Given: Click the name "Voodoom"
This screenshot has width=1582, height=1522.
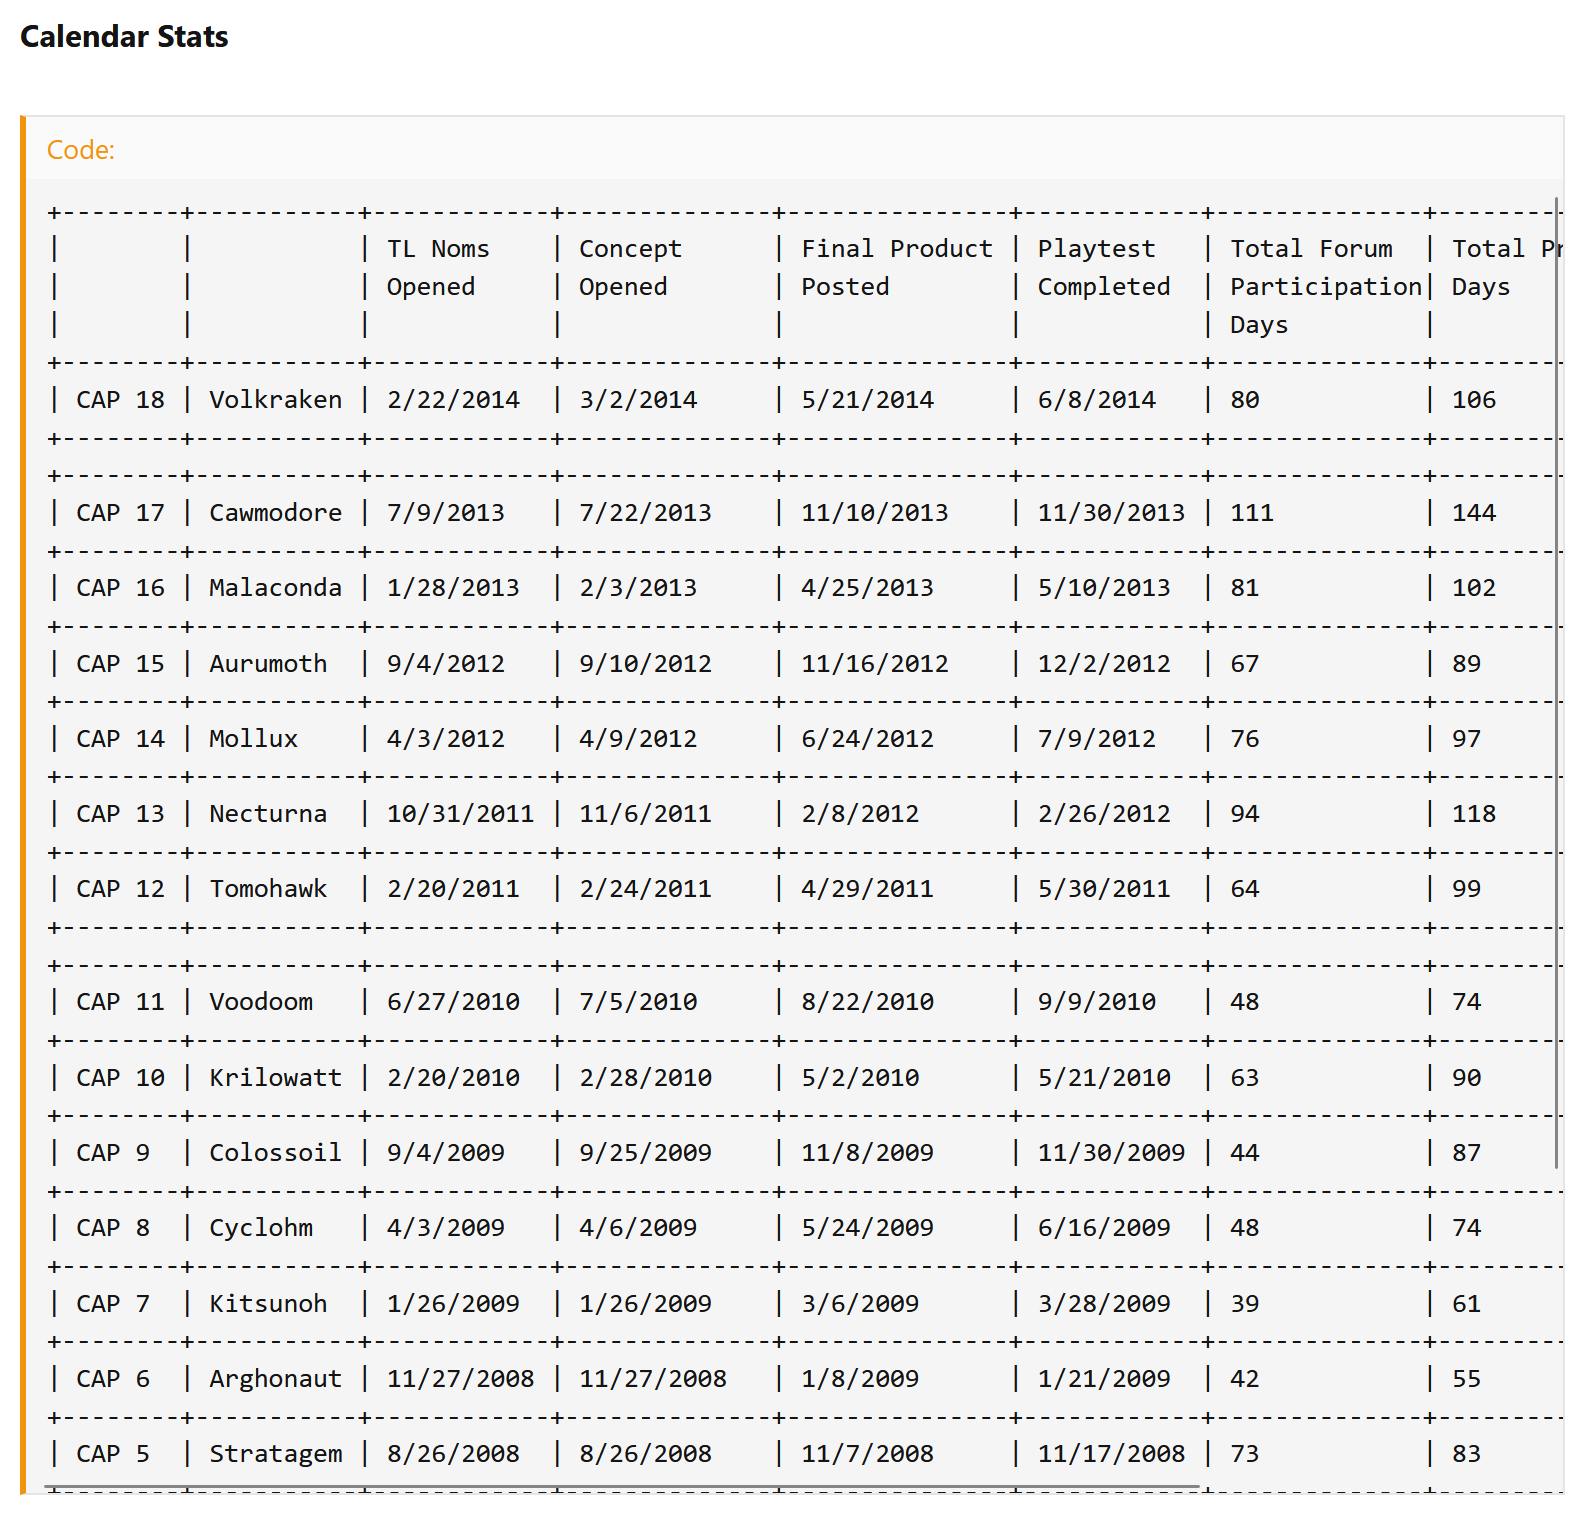Looking at the screenshot, I should pyautogui.click(x=260, y=1002).
